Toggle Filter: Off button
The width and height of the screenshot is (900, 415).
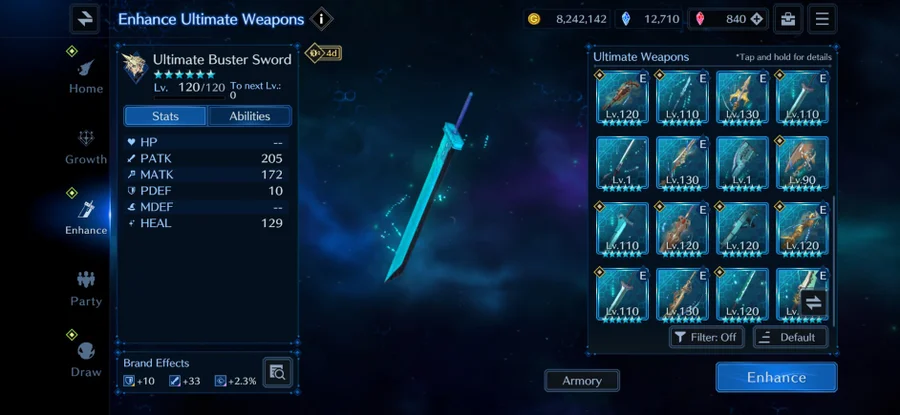tap(707, 338)
